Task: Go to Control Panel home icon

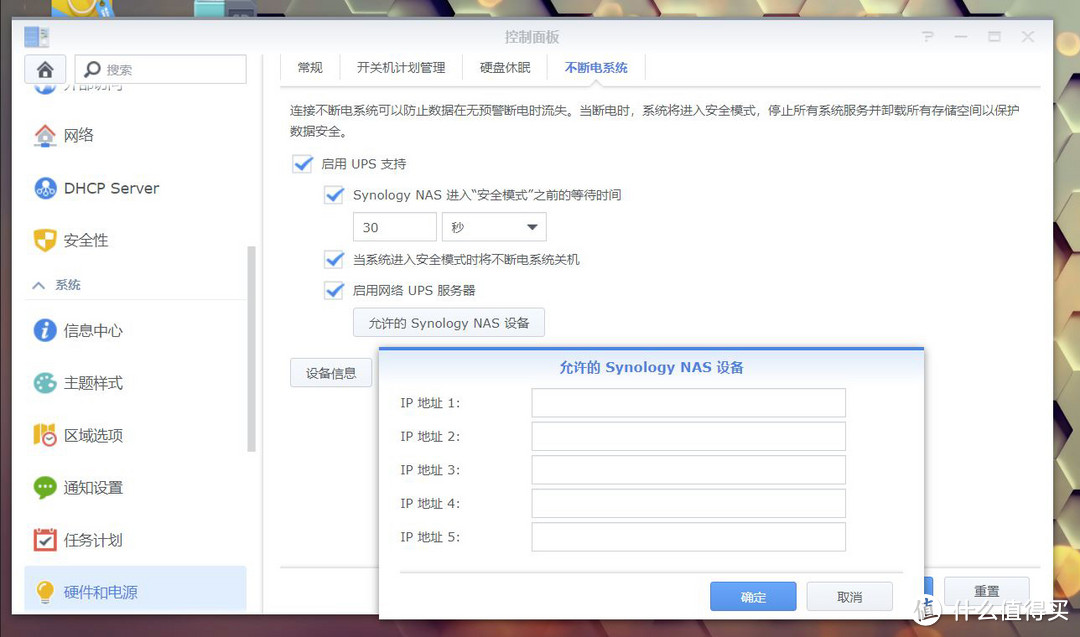Action: [45, 69]
